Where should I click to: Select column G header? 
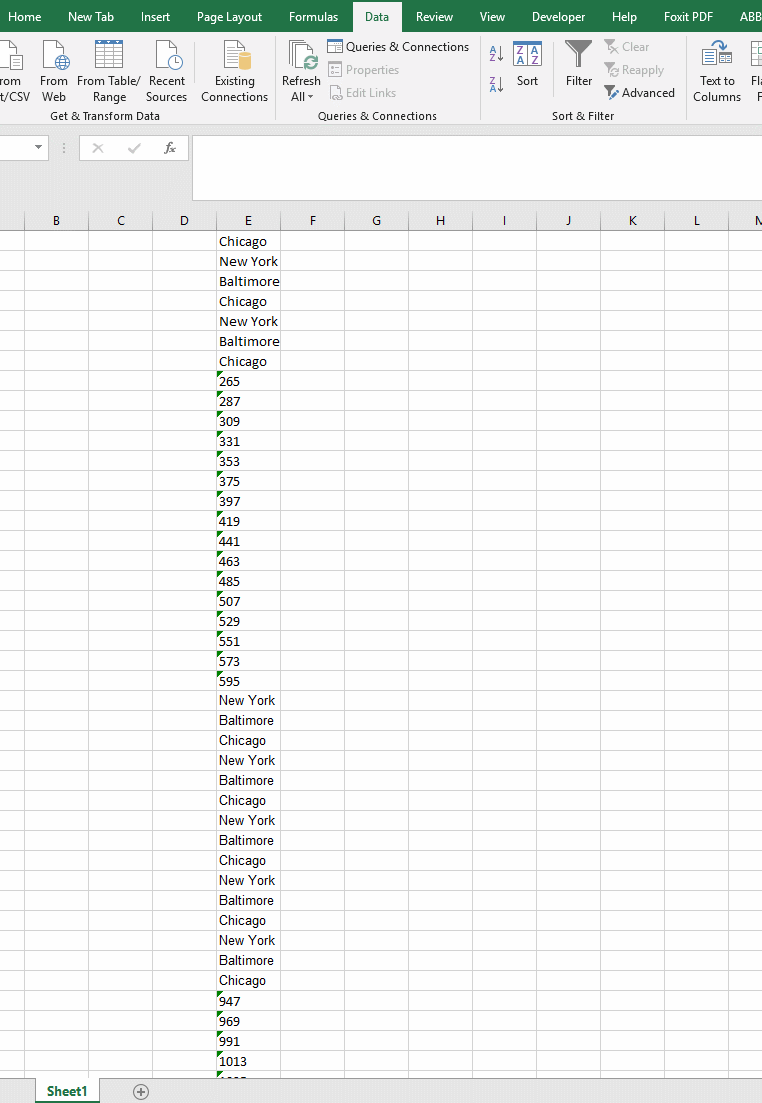pyautogui.click(x=376, y=221)
